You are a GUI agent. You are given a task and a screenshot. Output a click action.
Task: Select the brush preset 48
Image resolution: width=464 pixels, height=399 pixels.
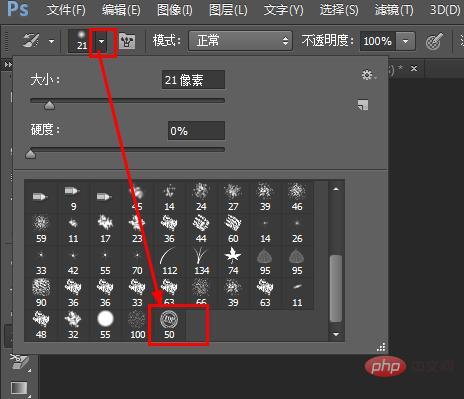pyautogui.click(x=41, y=325)
